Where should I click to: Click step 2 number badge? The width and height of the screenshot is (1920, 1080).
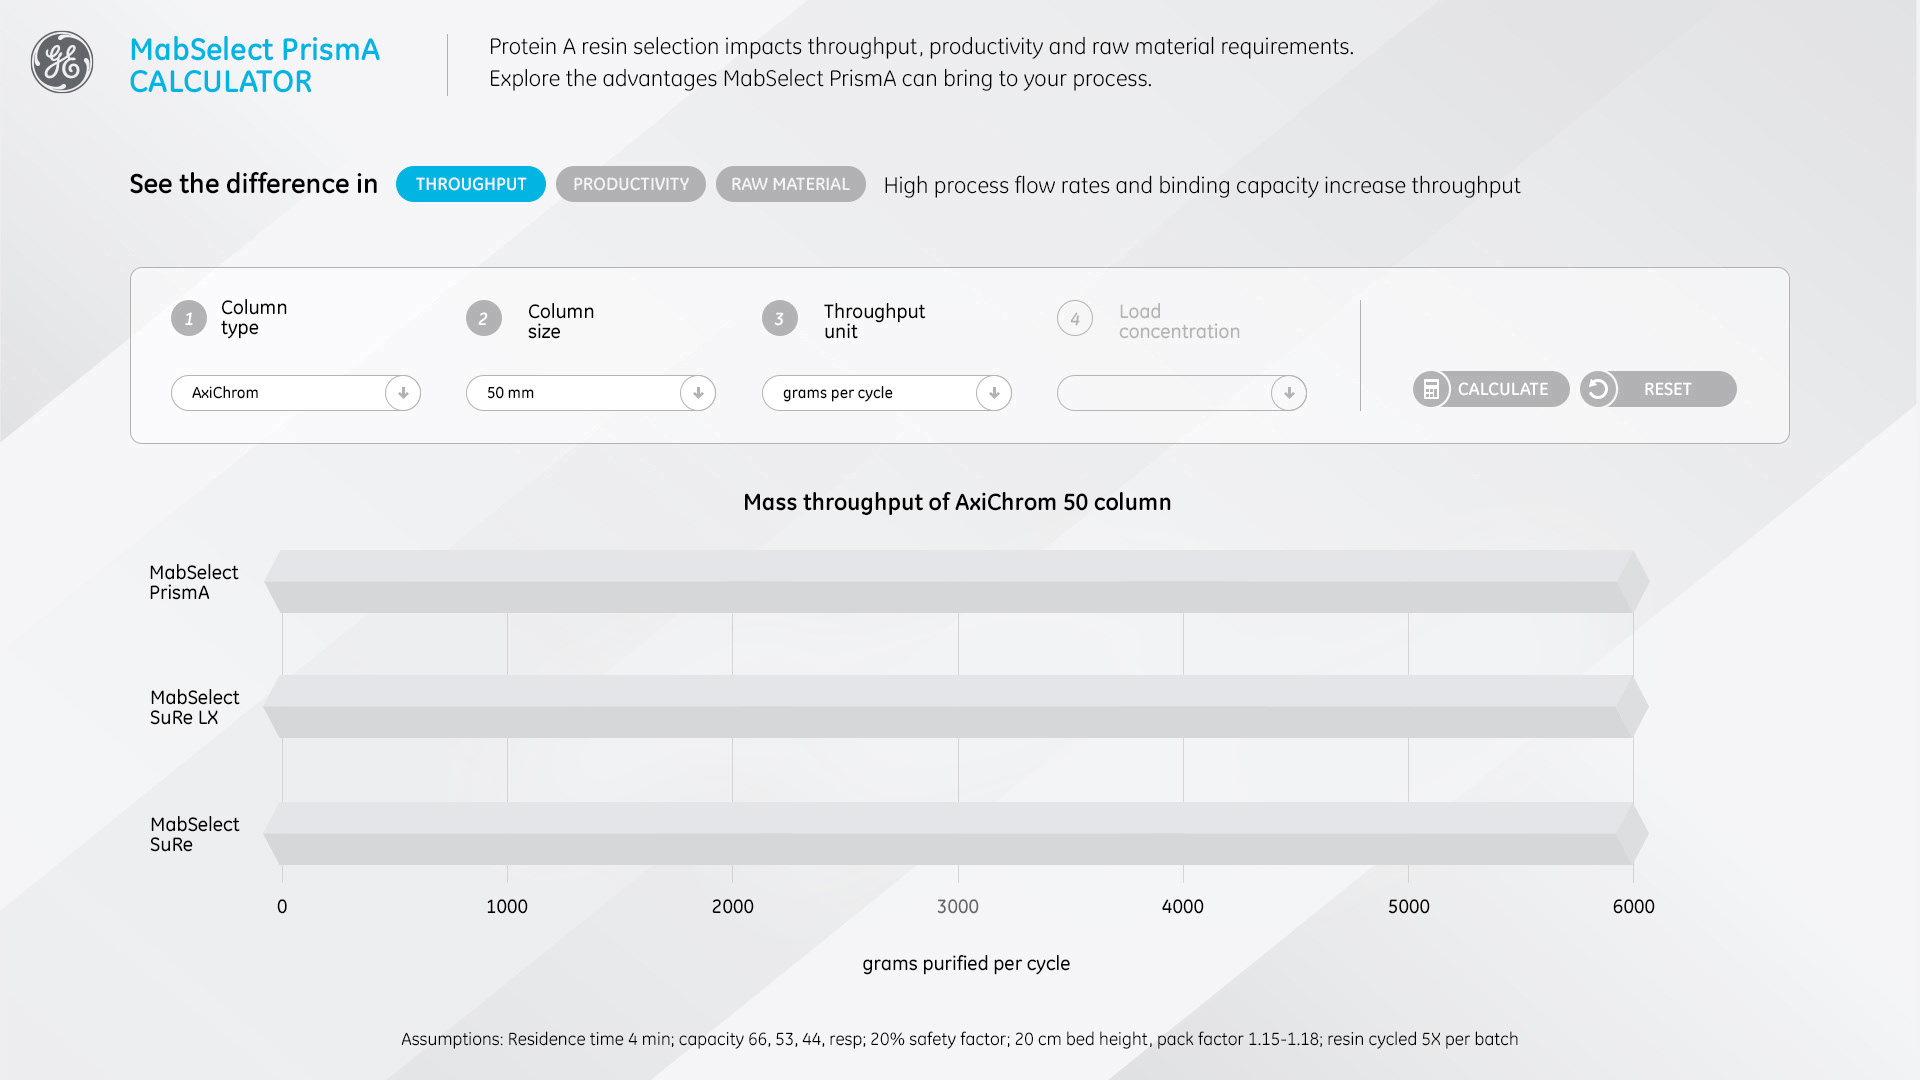click(484, 318)
